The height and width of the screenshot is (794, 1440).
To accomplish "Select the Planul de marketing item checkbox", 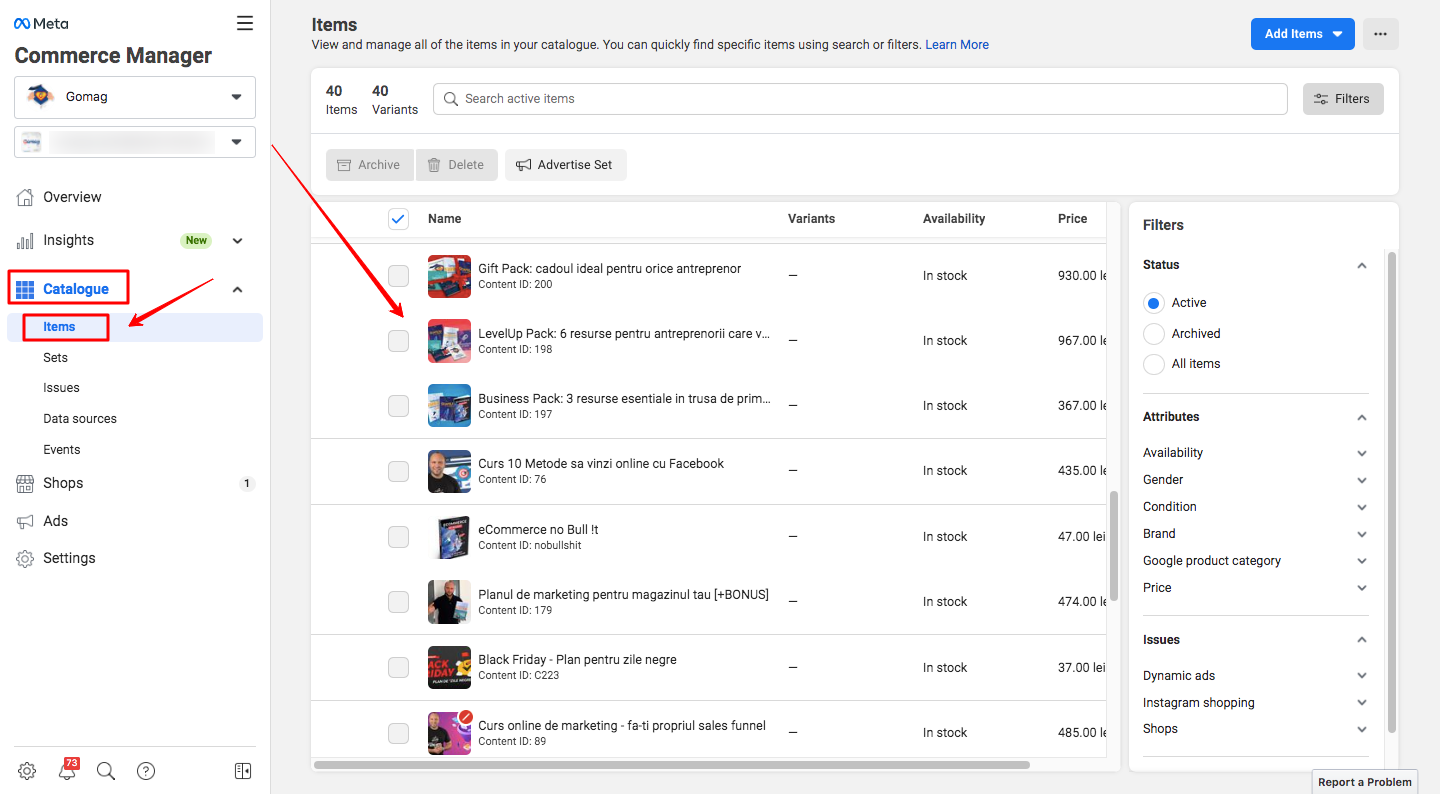I will click(398, 602).
